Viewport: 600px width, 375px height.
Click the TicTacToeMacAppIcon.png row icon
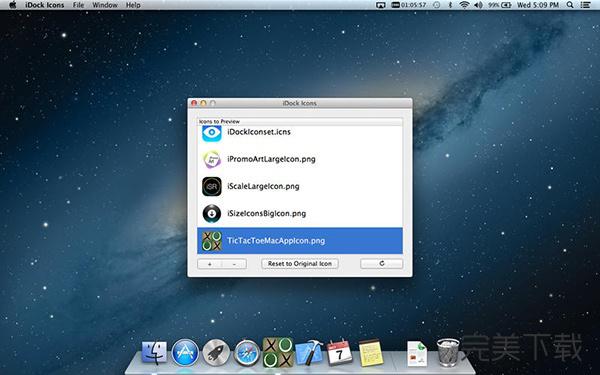[x=212, y=241]
